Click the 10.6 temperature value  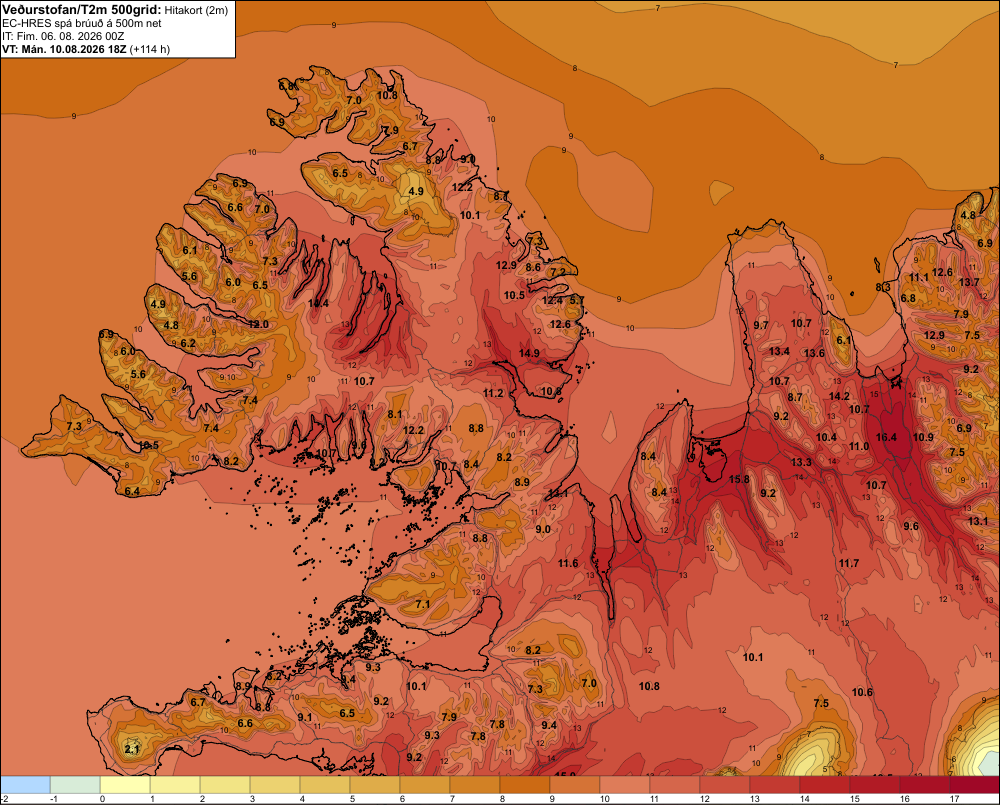862,692
